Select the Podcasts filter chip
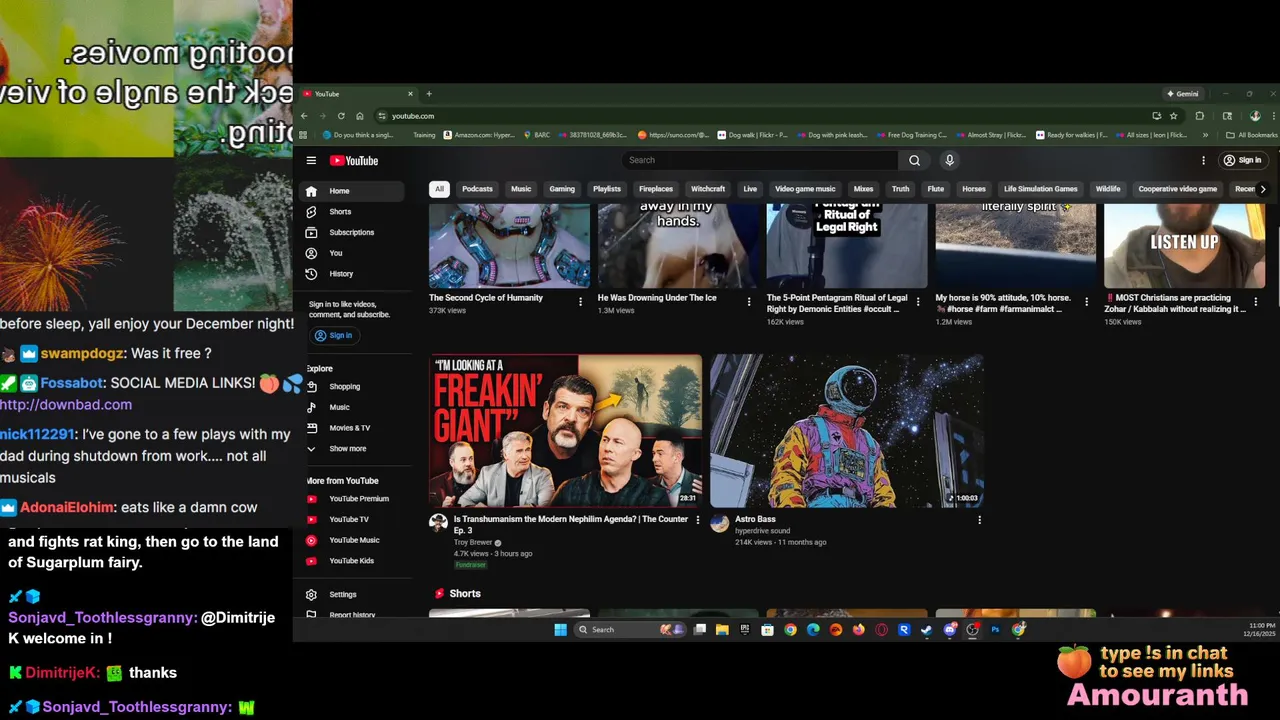 477,189
